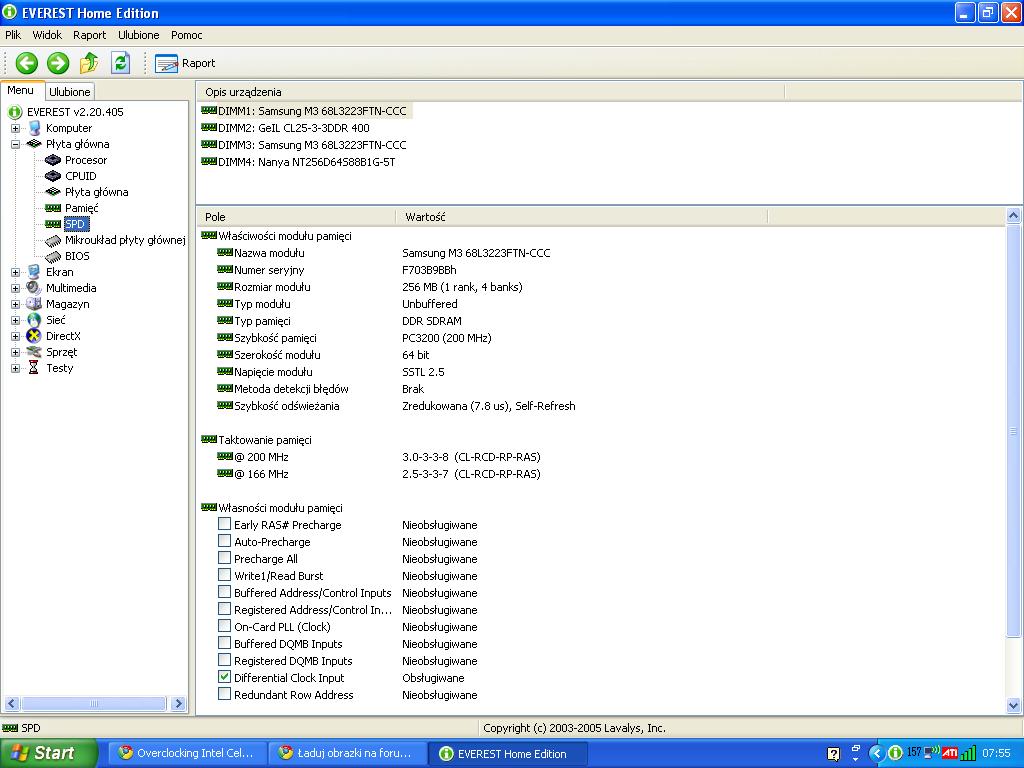The height and width of the screenshot is (768, 1024).
Task: Toggle Write1/Read Burst checkbox
Action: tap(224, 575)
